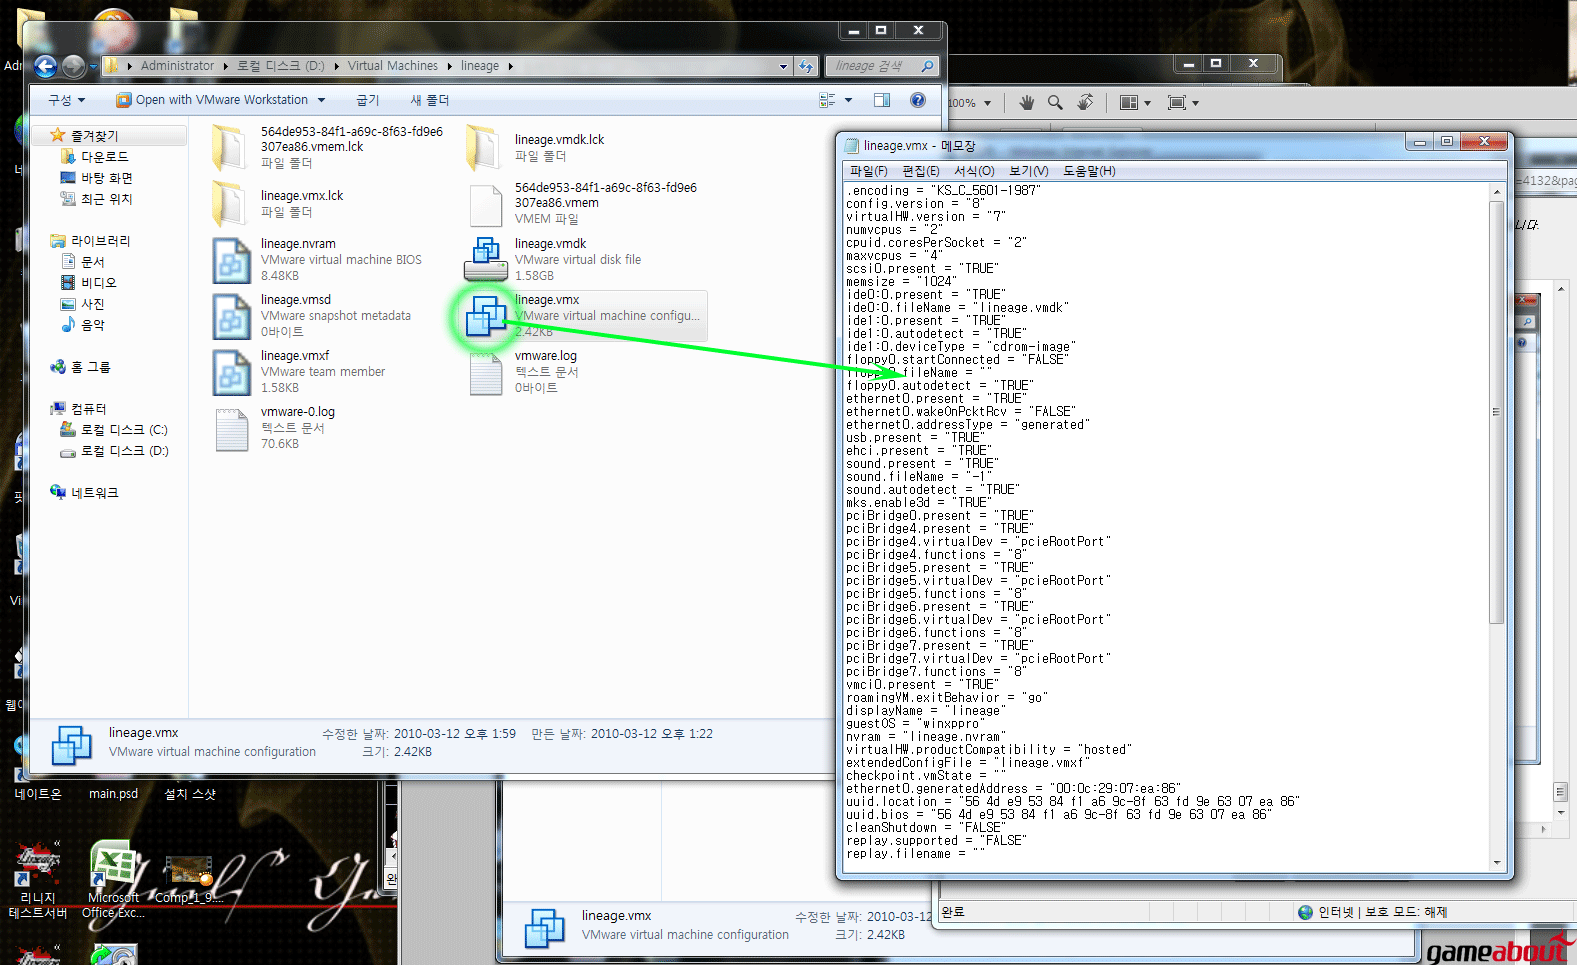Navigate to Administrator breadcrumb
1577x965 pixels.
coord(177,66)
